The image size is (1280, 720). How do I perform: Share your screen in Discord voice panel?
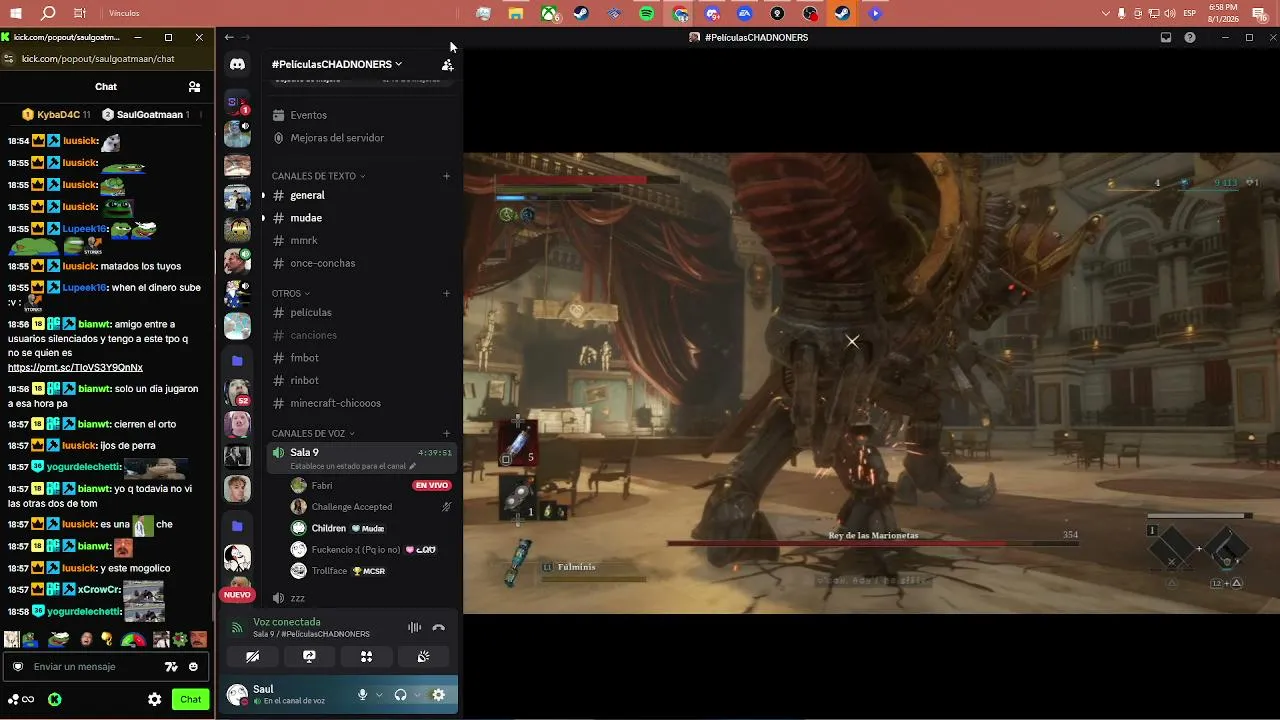click(309, 657)
